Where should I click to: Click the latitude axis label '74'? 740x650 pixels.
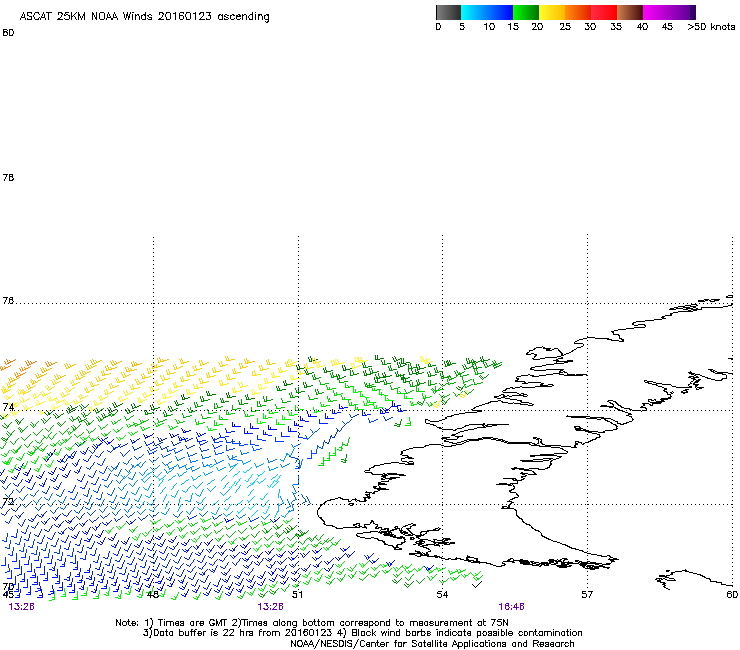coord(8,407)
